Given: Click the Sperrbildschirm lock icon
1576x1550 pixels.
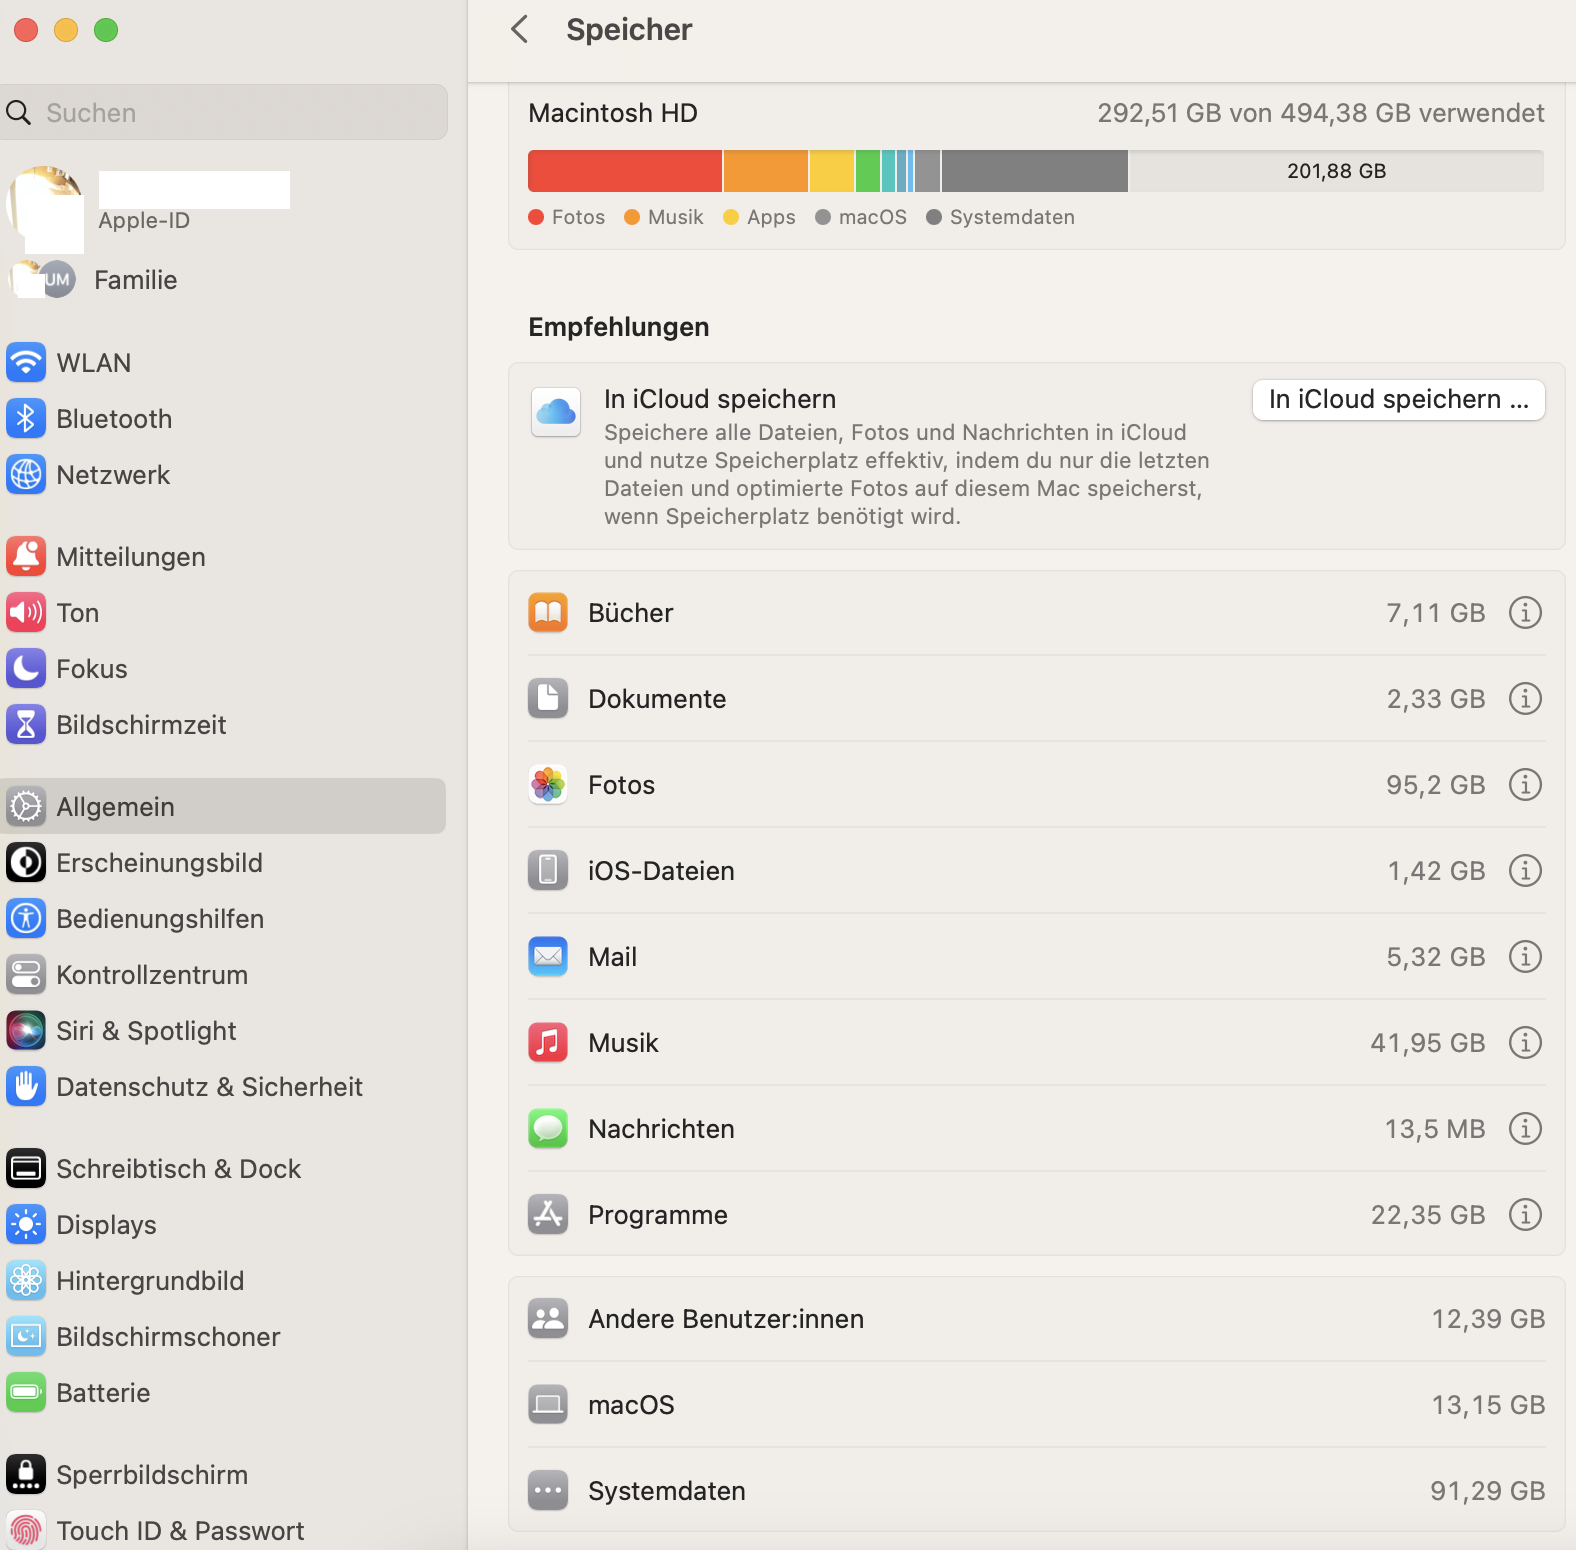Looking at the screenshot, I should [x=26, y=1474].
